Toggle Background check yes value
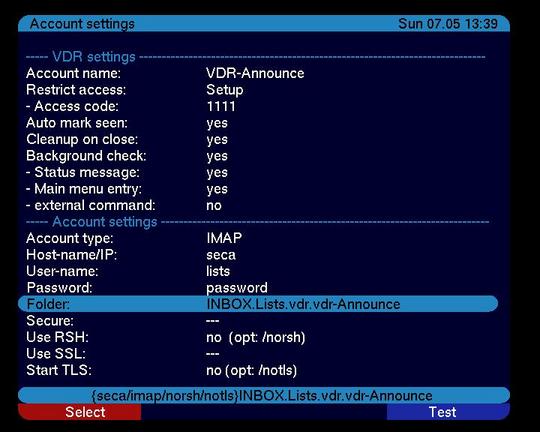540x432 pixels. coord(217,156)
